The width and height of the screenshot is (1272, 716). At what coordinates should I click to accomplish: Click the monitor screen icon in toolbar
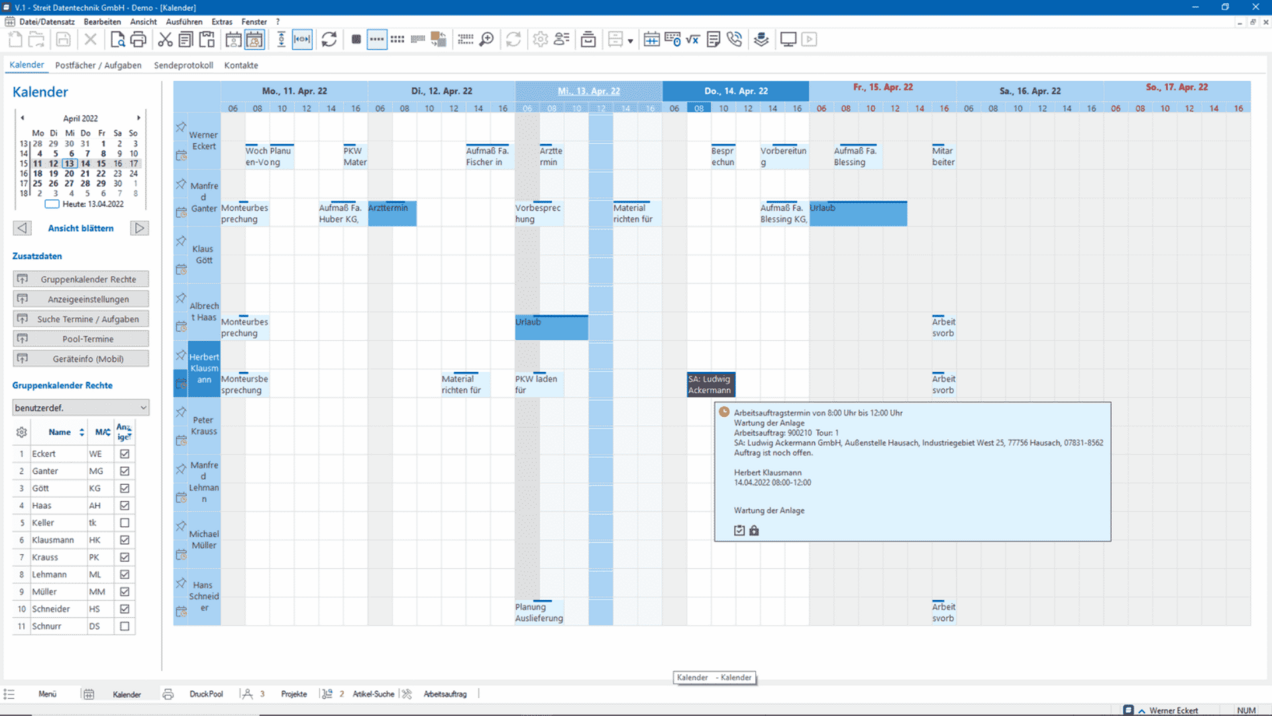[788, 40]
